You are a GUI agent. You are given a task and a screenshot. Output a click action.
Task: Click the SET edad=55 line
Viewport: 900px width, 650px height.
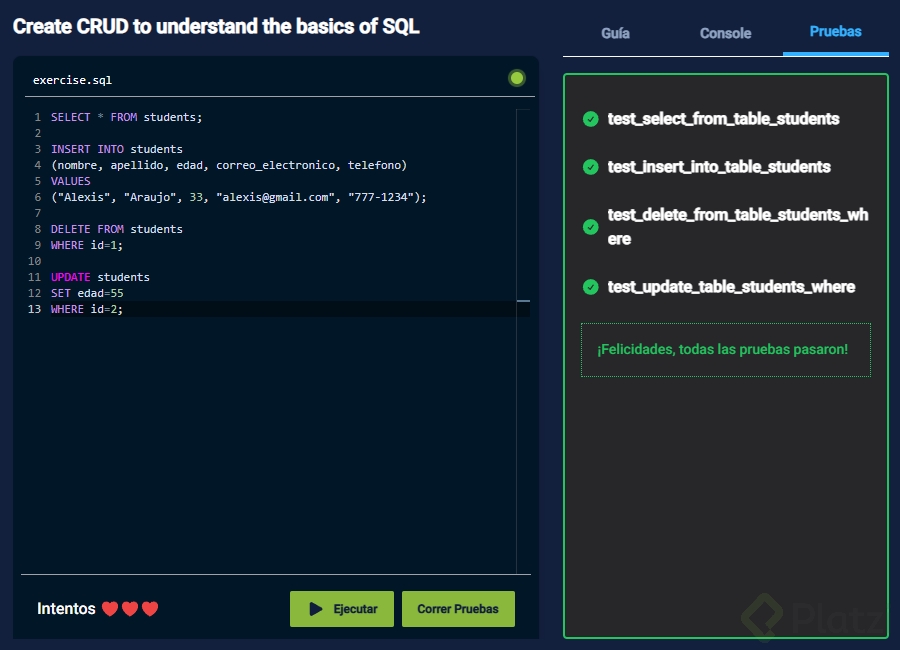point(87,293)
